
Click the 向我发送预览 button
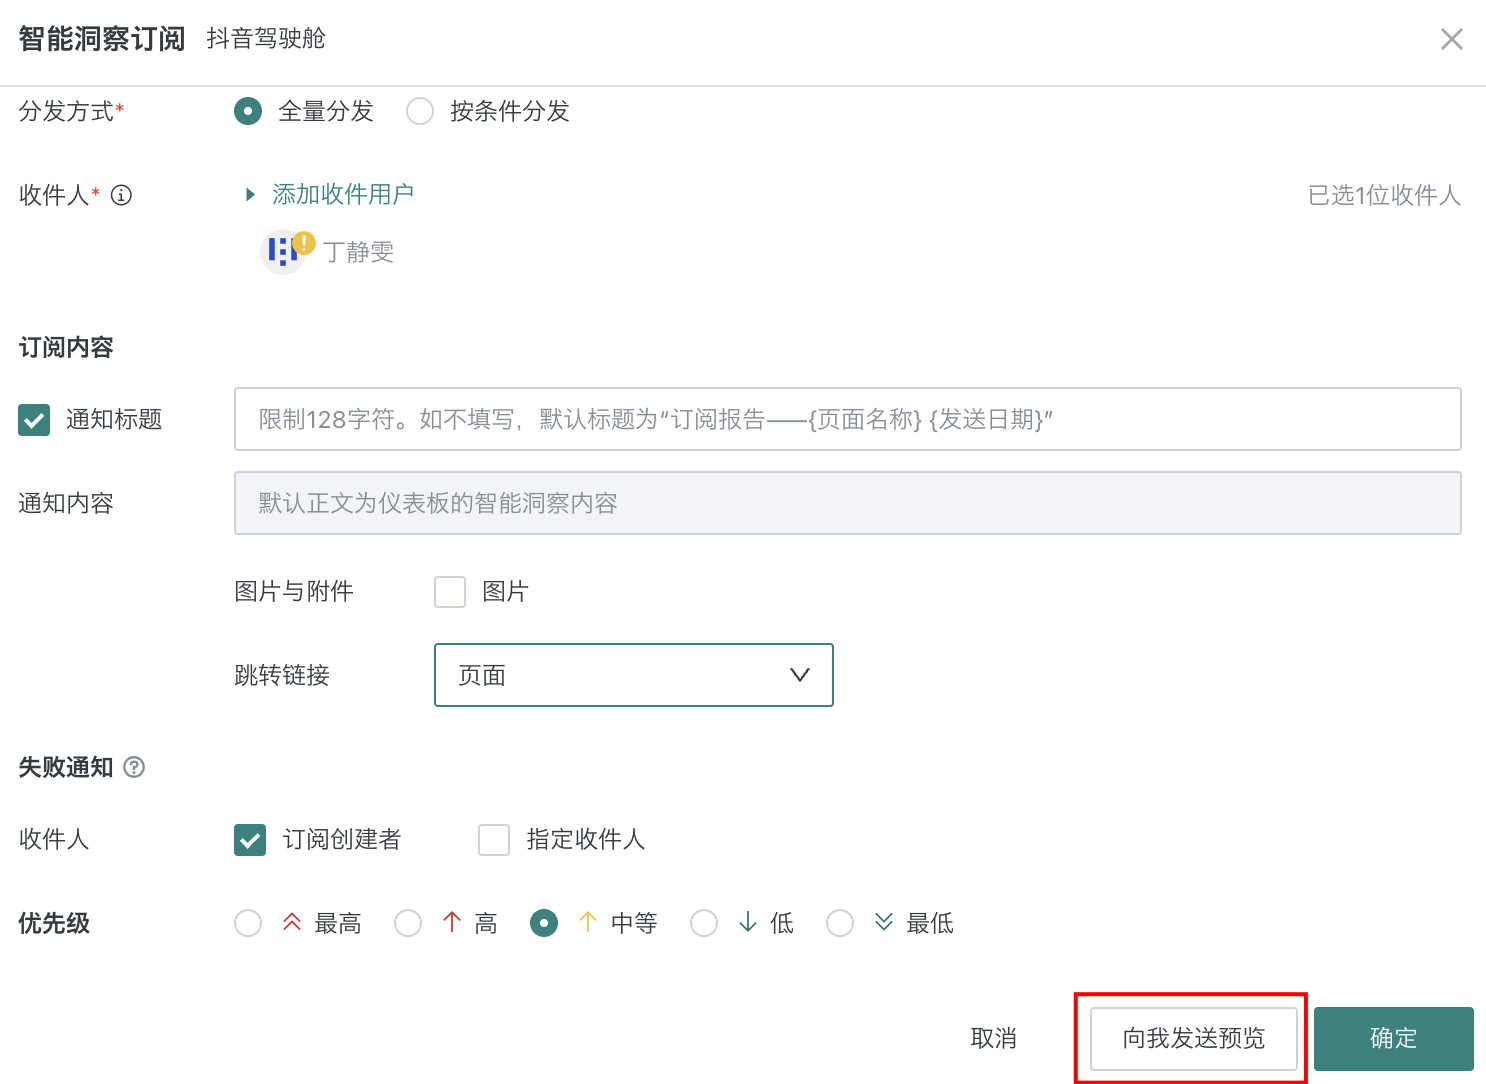1193,1038
